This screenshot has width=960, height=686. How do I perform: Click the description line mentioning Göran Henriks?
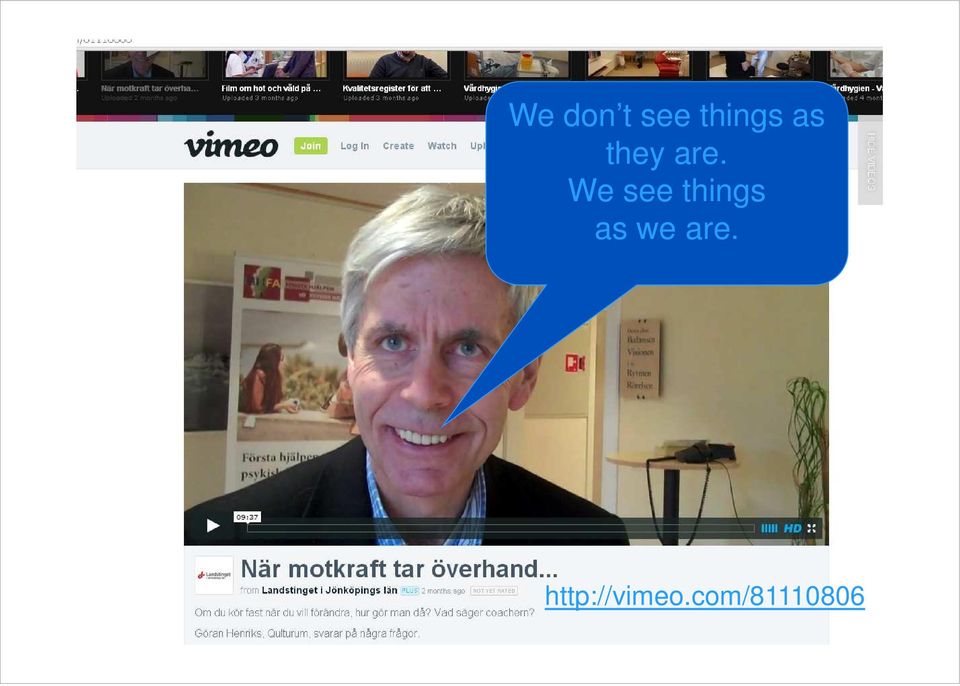pyautogui.click(x=307, y=633)
